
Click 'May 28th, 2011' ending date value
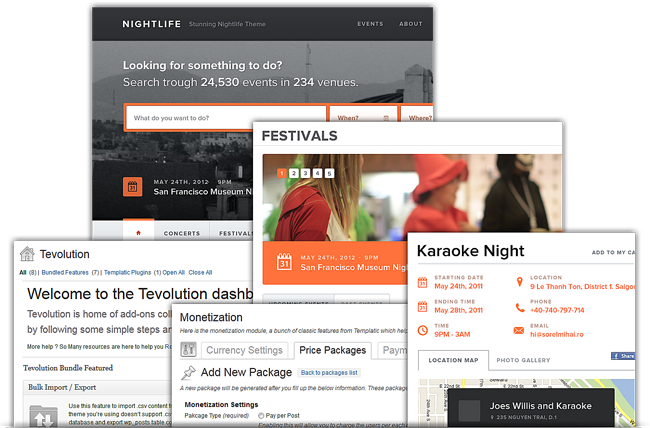pyautogui.click(x=458, y=310)
